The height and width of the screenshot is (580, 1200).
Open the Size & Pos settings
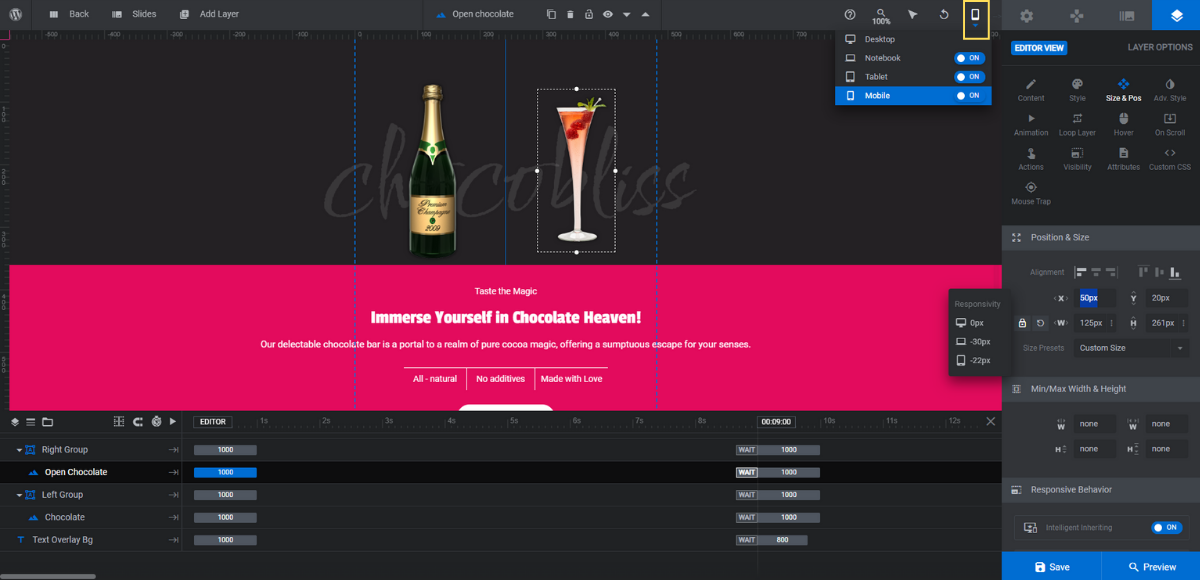(x=1123, y=90)
